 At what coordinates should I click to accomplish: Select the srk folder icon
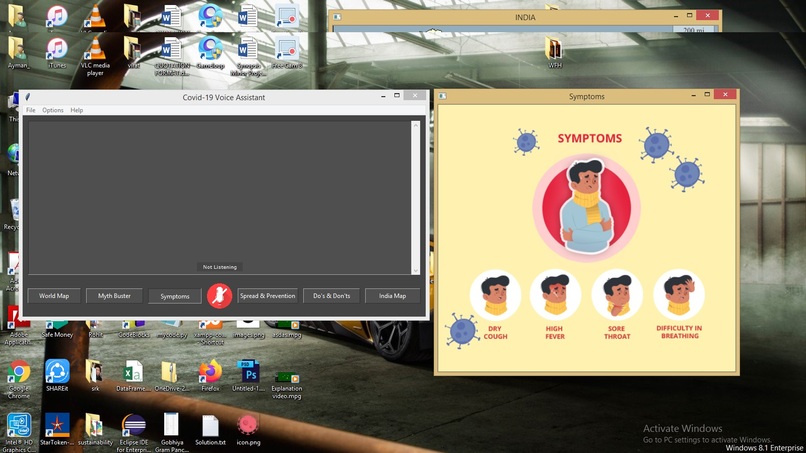(x=95, y=376)
